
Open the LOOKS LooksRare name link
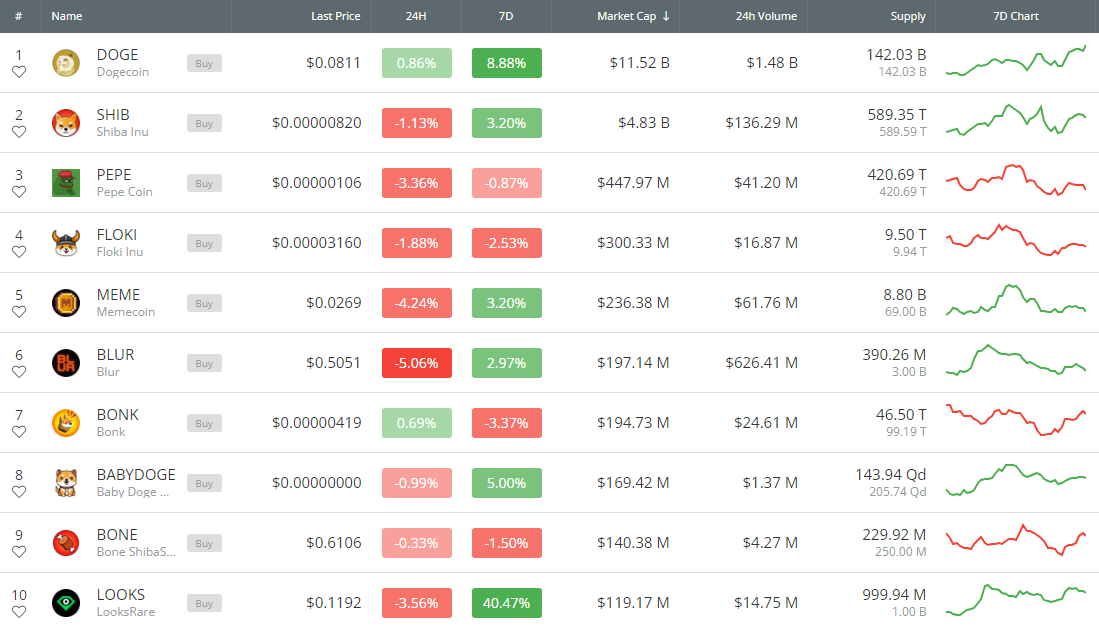[125, 603]
